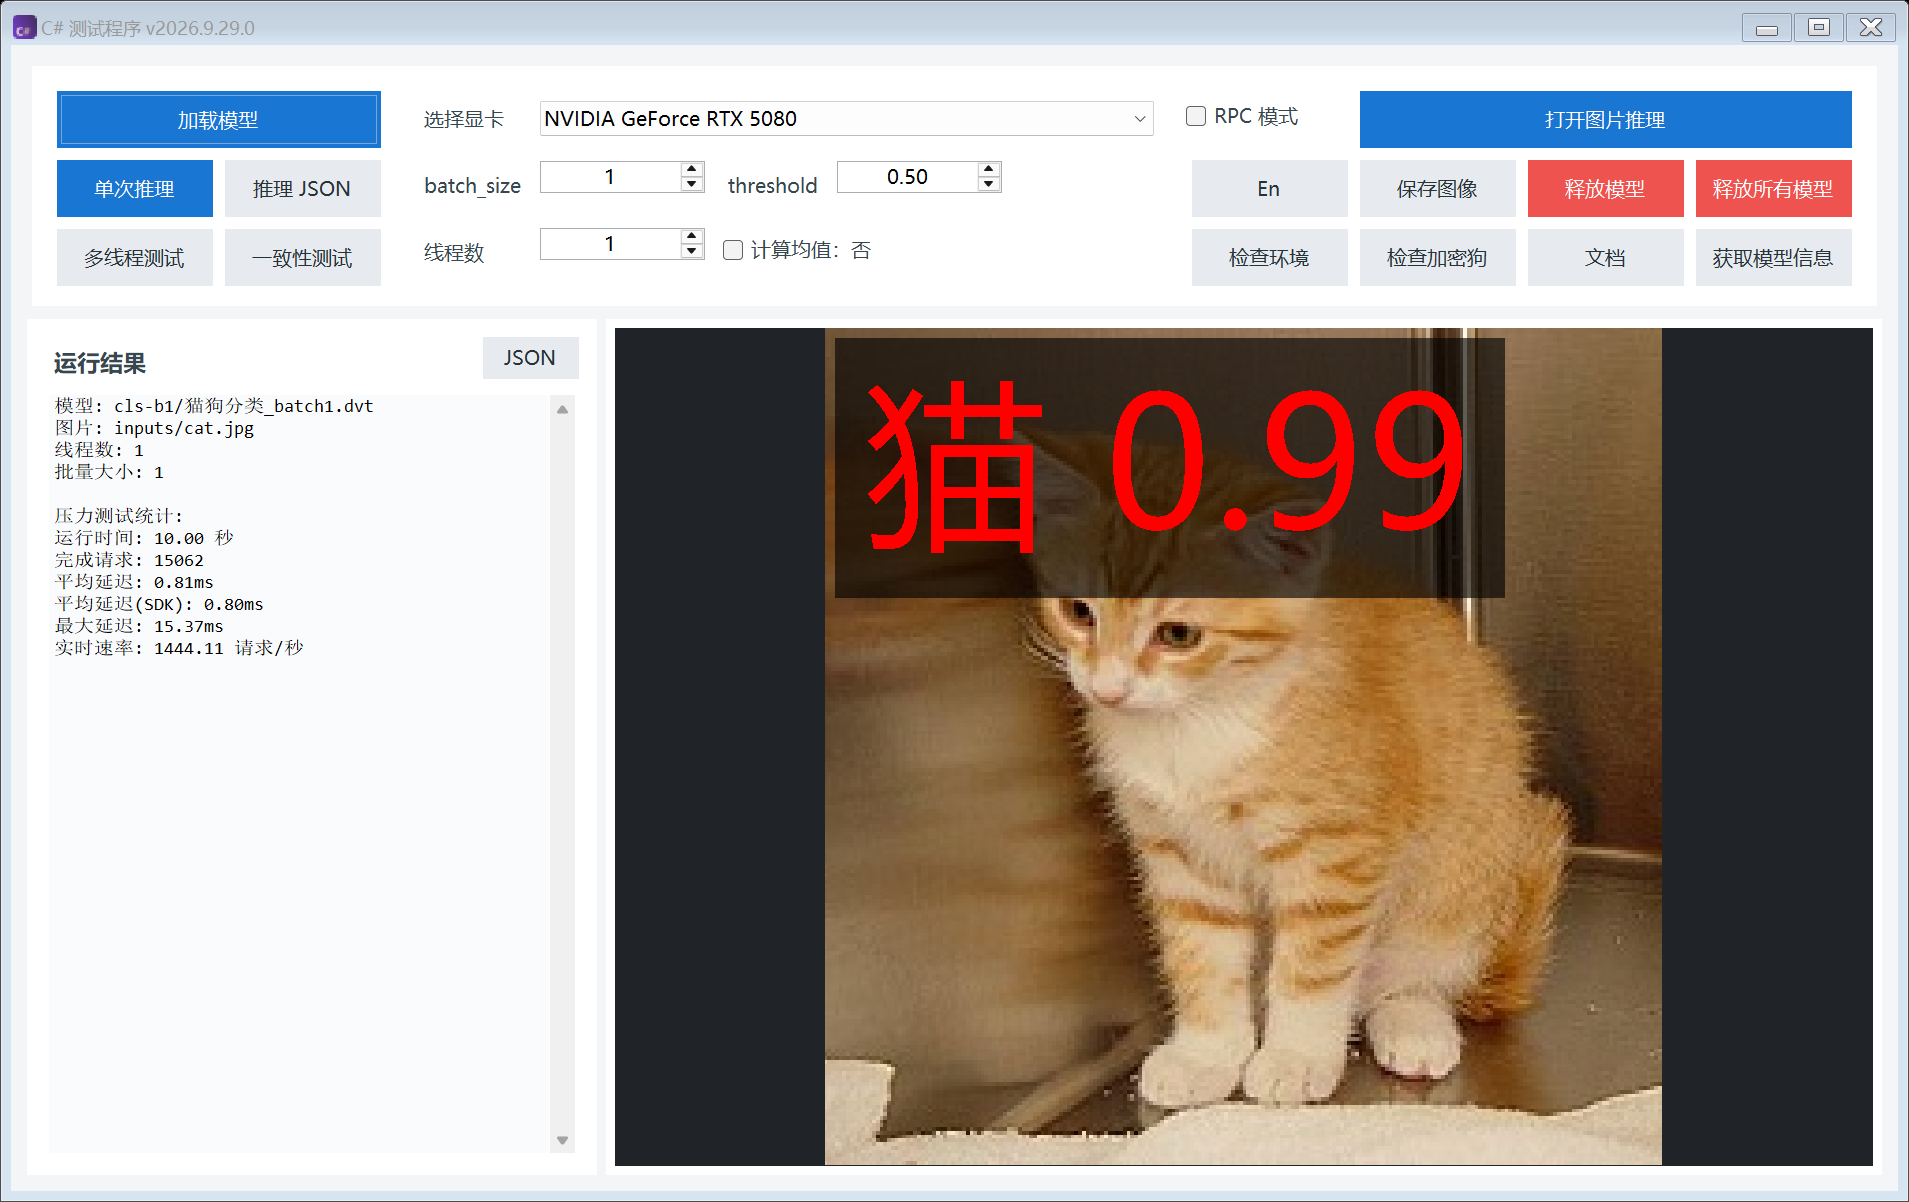
Task: Click 保存图像 to save image
Action: pyautogui.click(x=1437, y=189)
